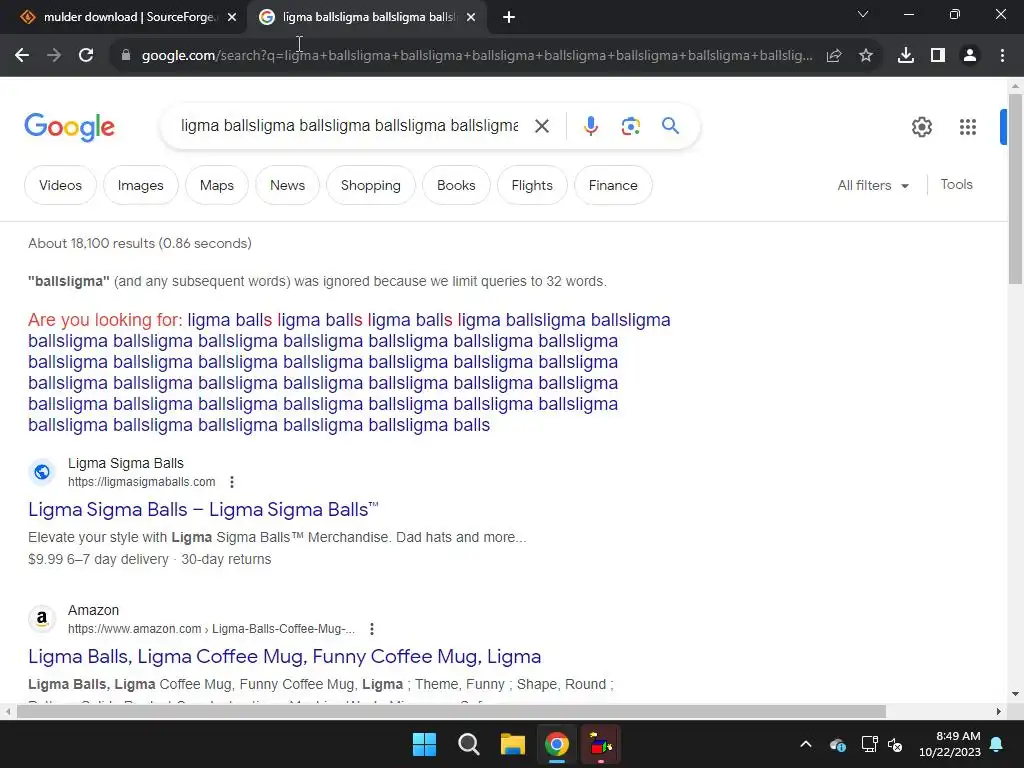Open the Ligma Coffee Mug Amazon result
The height and width of the screenshot is (768, 1024).
[285, 656]
